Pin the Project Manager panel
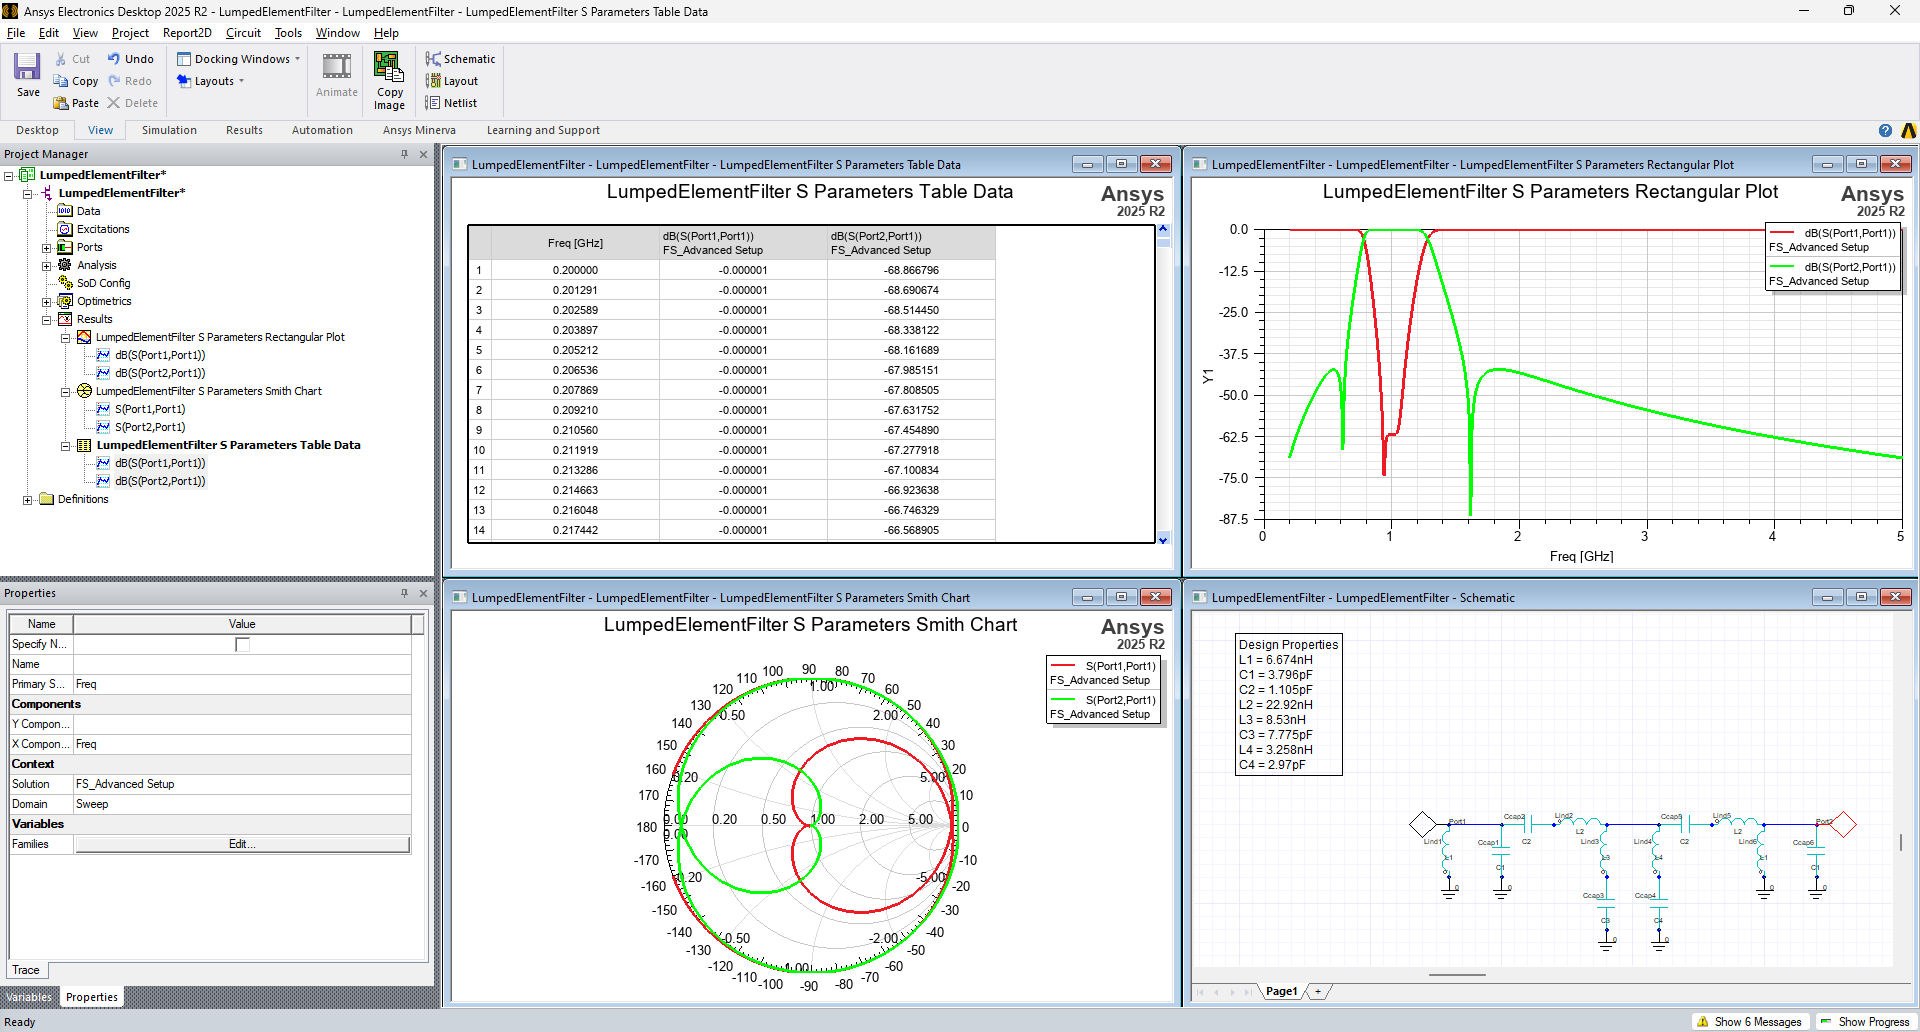The height and width of the screenshot is (1032, 1920). [x=404, y=154]
